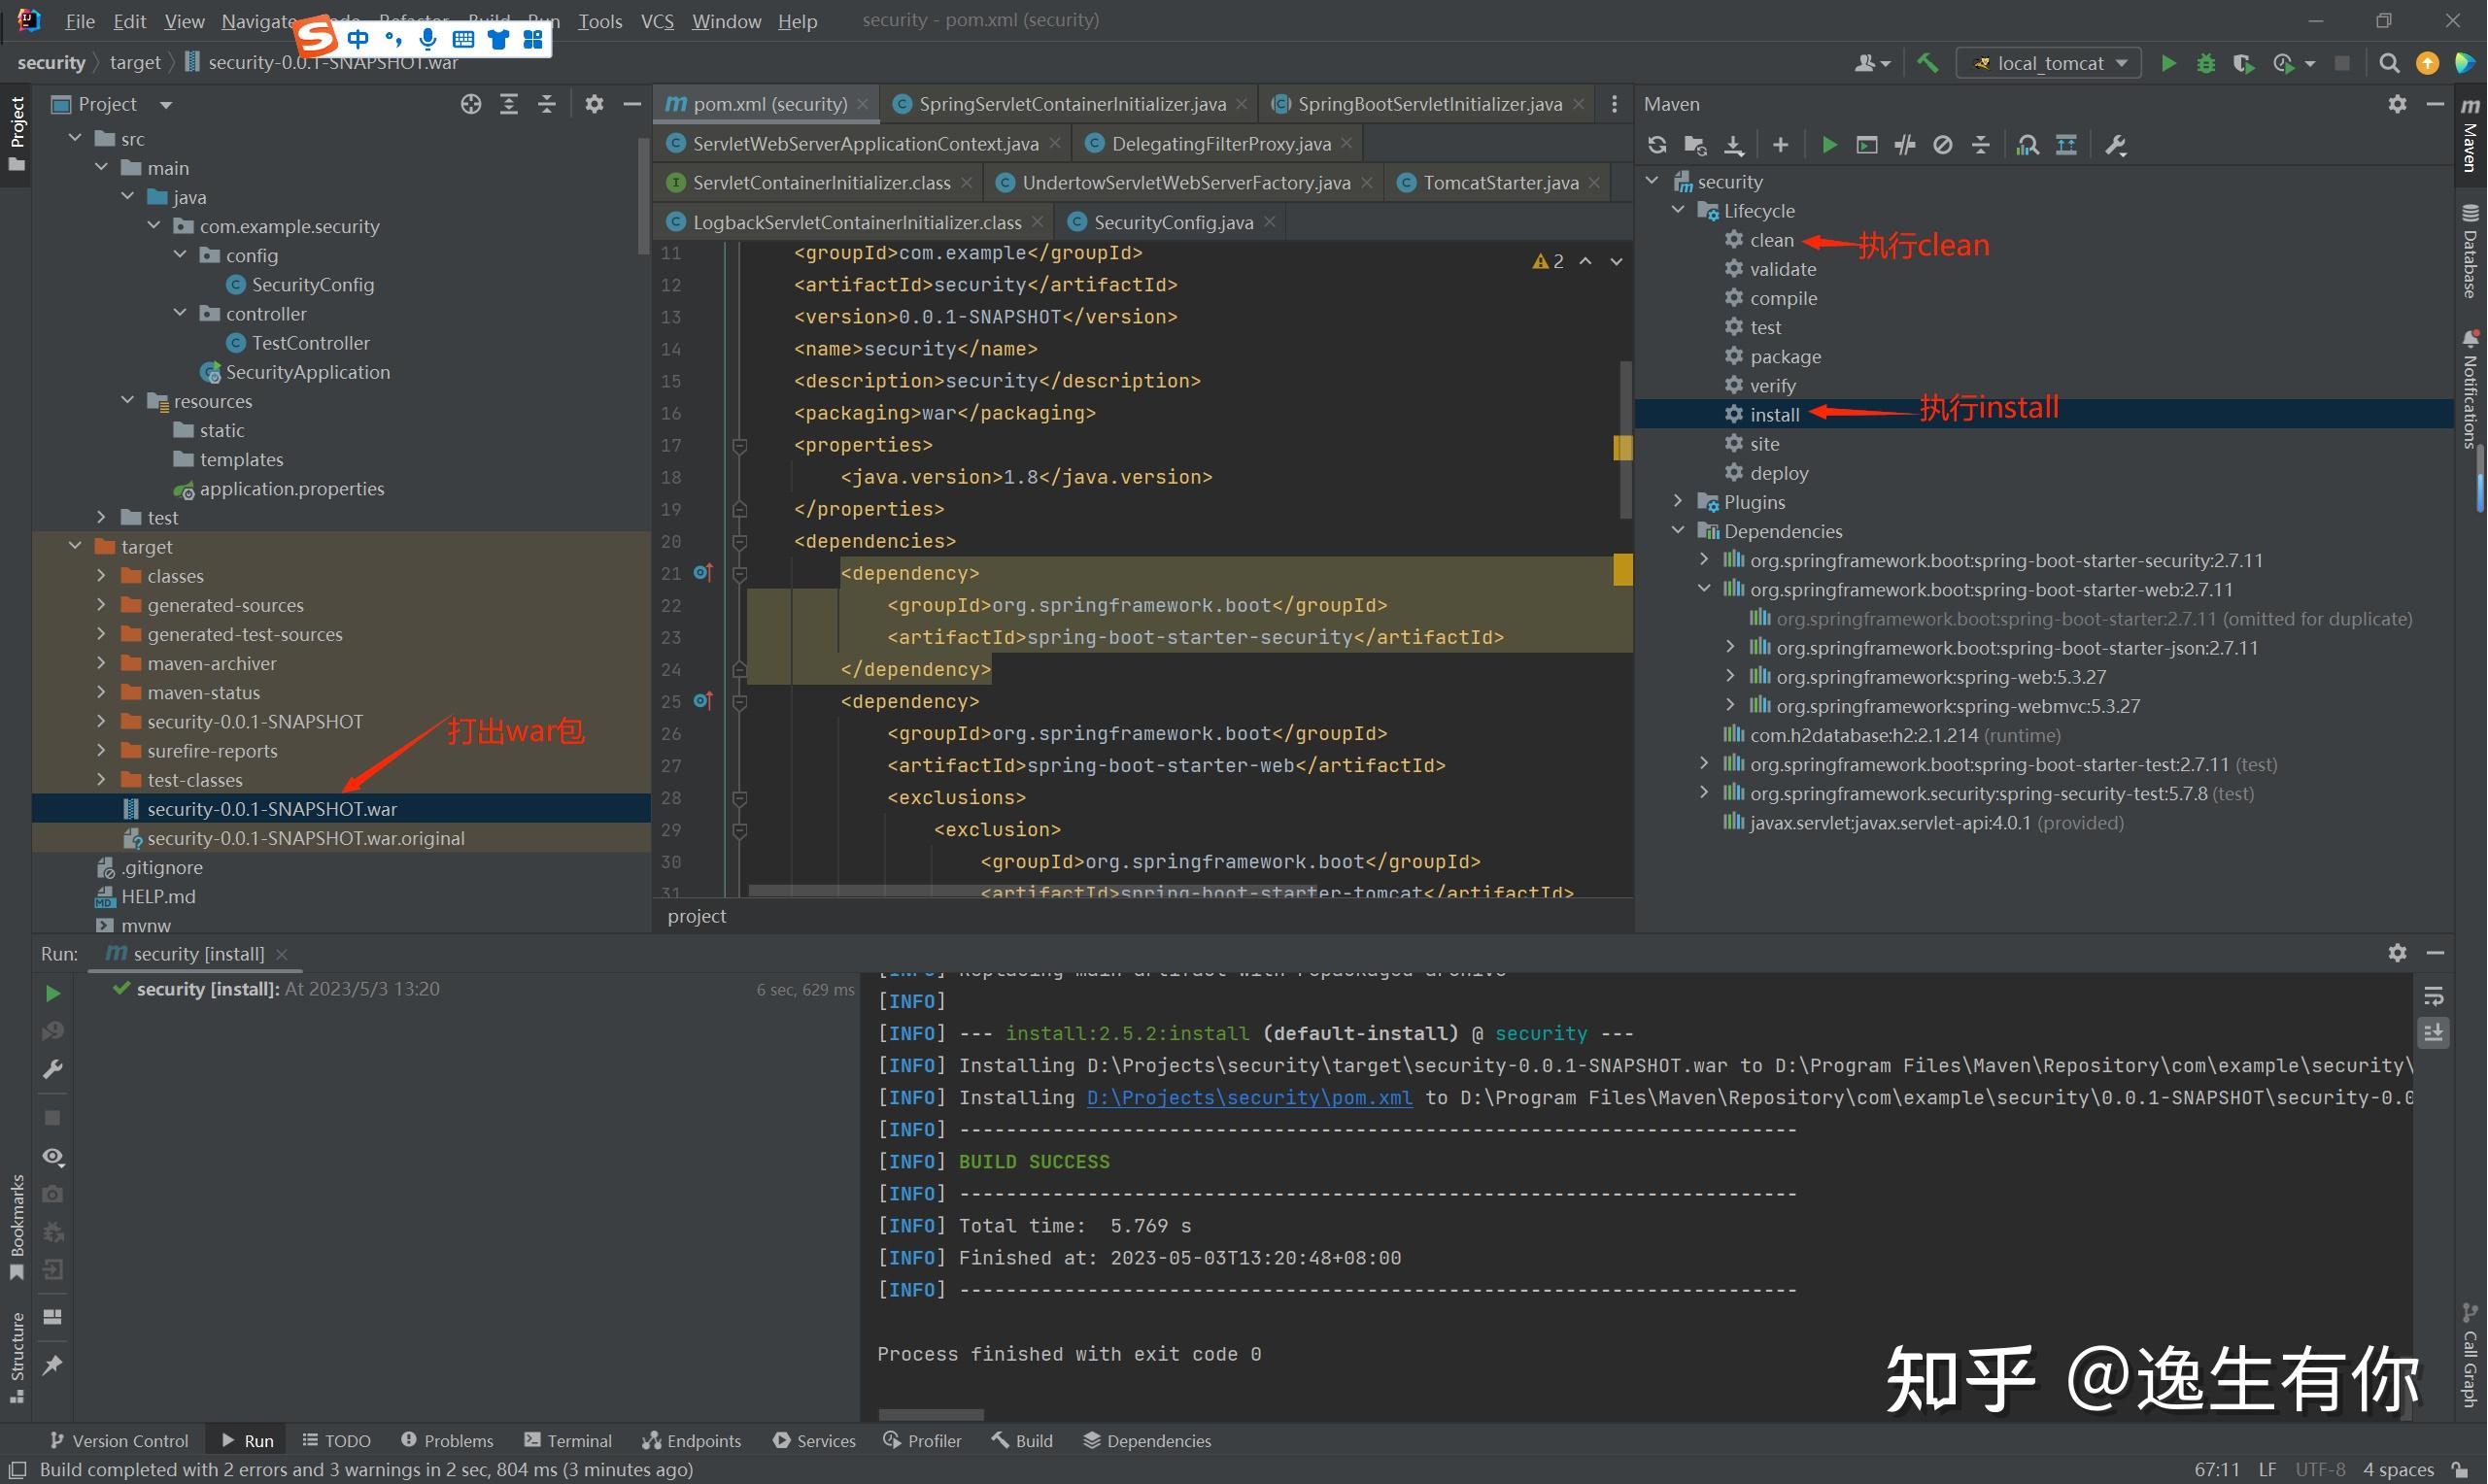
Task: Open local_tomcat run configuration dropdown
Action: click(2048, 63)
